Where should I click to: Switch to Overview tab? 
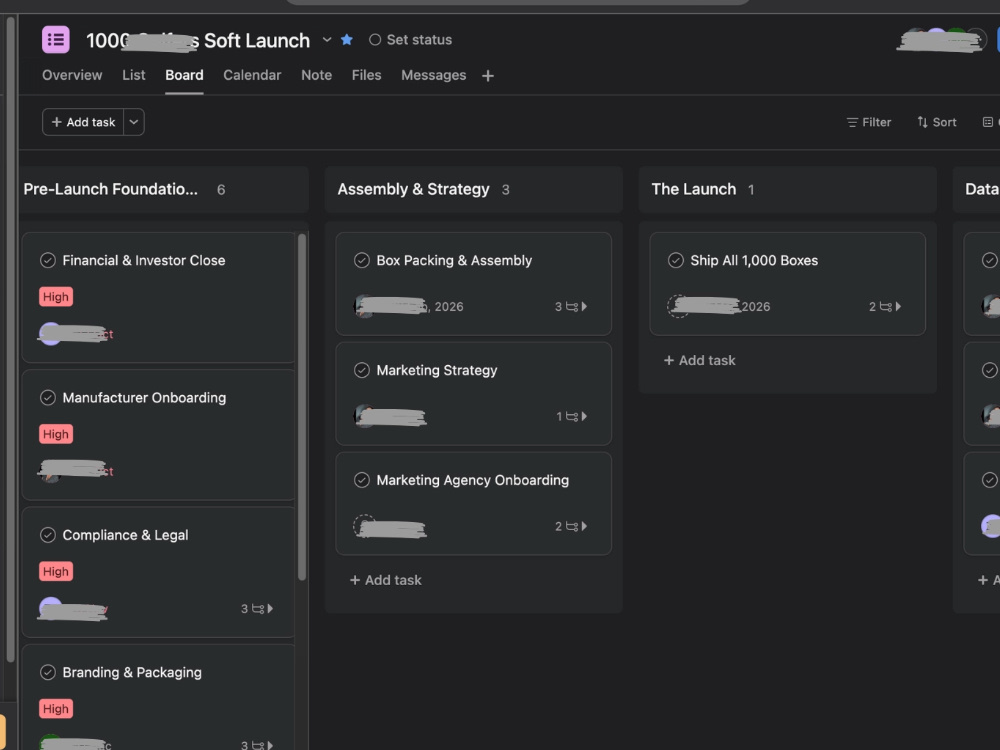click(x=72, y=75)
